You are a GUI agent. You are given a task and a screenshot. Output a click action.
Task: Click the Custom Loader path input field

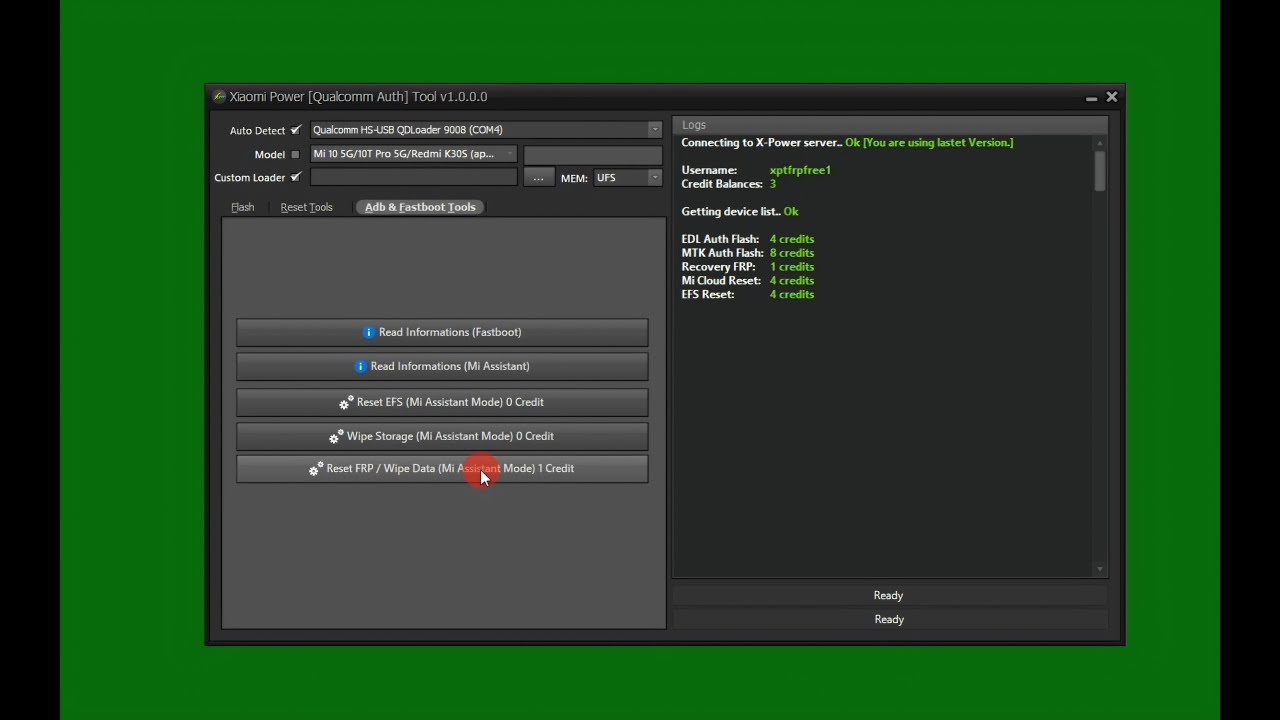tap(414, 177)
